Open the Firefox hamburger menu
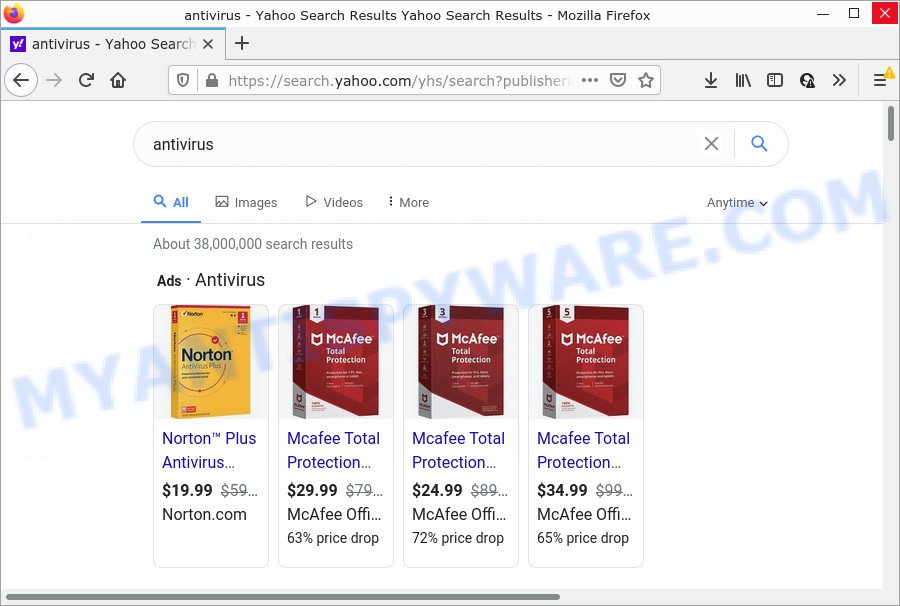 click(x=880, y=80)
